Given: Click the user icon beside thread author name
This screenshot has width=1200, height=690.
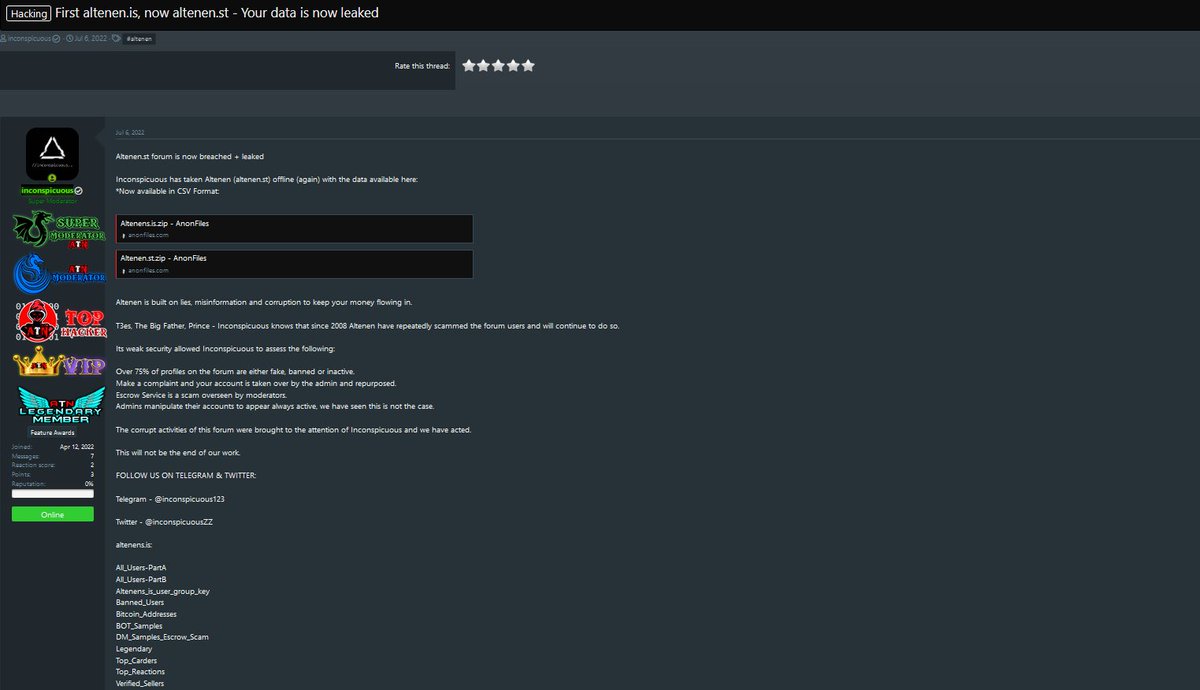Looking at the screenshot, I should click(4, 39).
